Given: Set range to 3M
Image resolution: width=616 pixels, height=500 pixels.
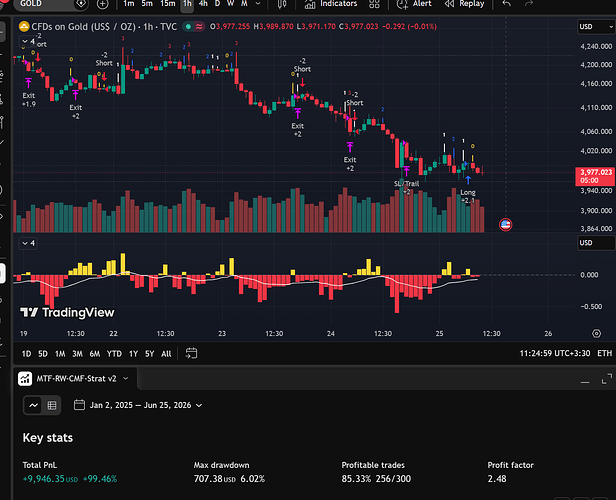Looking at the screenshot, I should pos(77,354).
